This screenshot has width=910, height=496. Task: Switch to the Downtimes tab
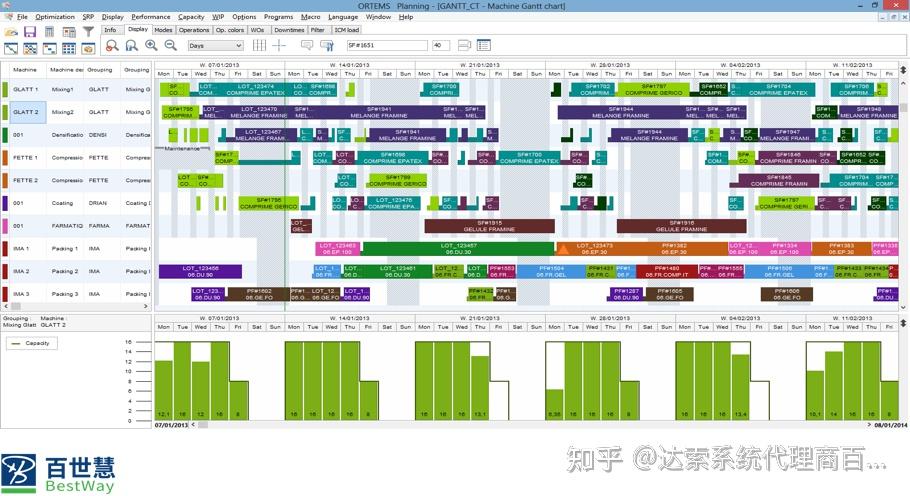(x=289, y=30)
